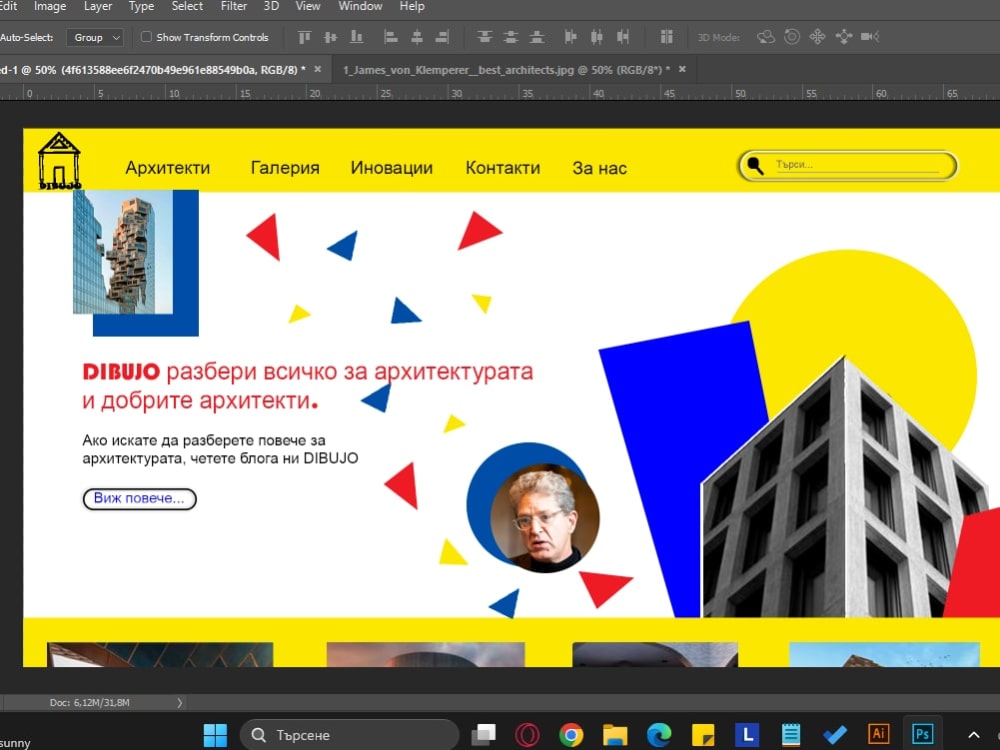Click Align vertical centers icon
This screenshot has width=1000, height=750.
tap(330, 37)
